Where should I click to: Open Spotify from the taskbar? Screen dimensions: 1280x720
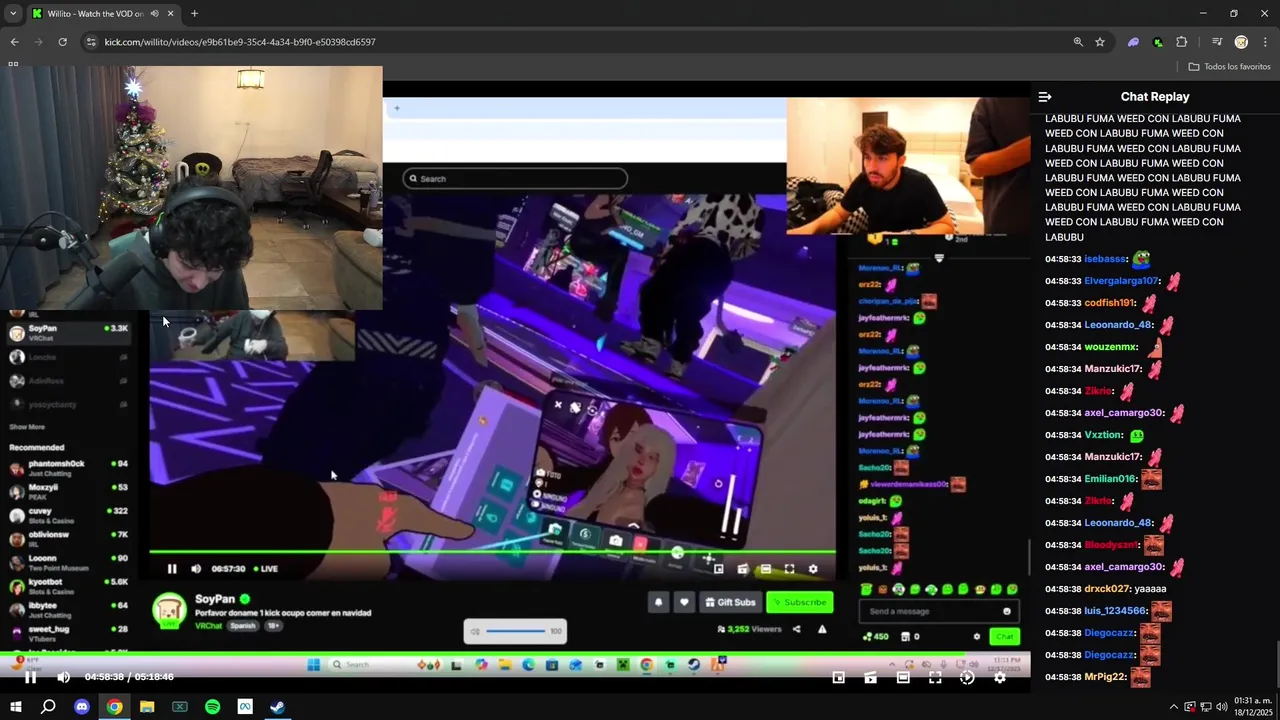(x=212, y=707)
